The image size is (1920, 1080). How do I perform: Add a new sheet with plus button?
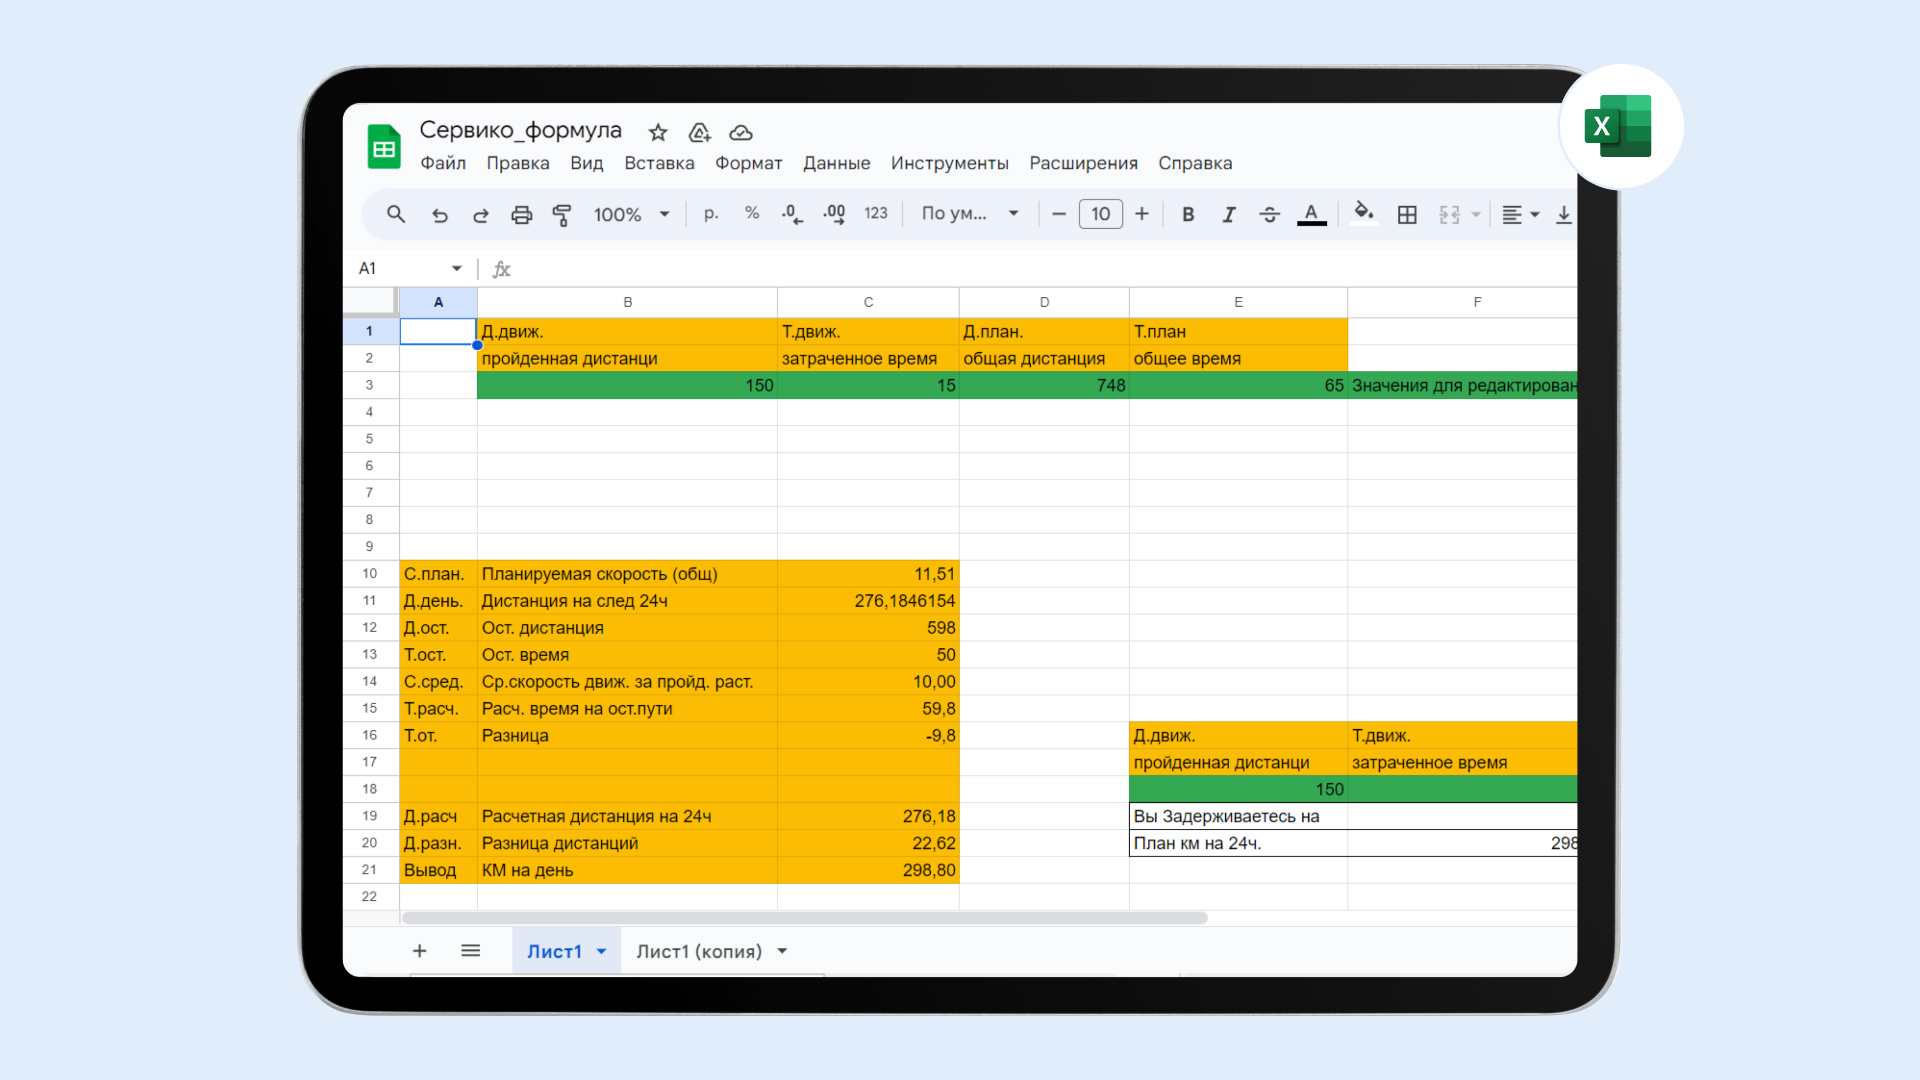click(x=420, y=951)
